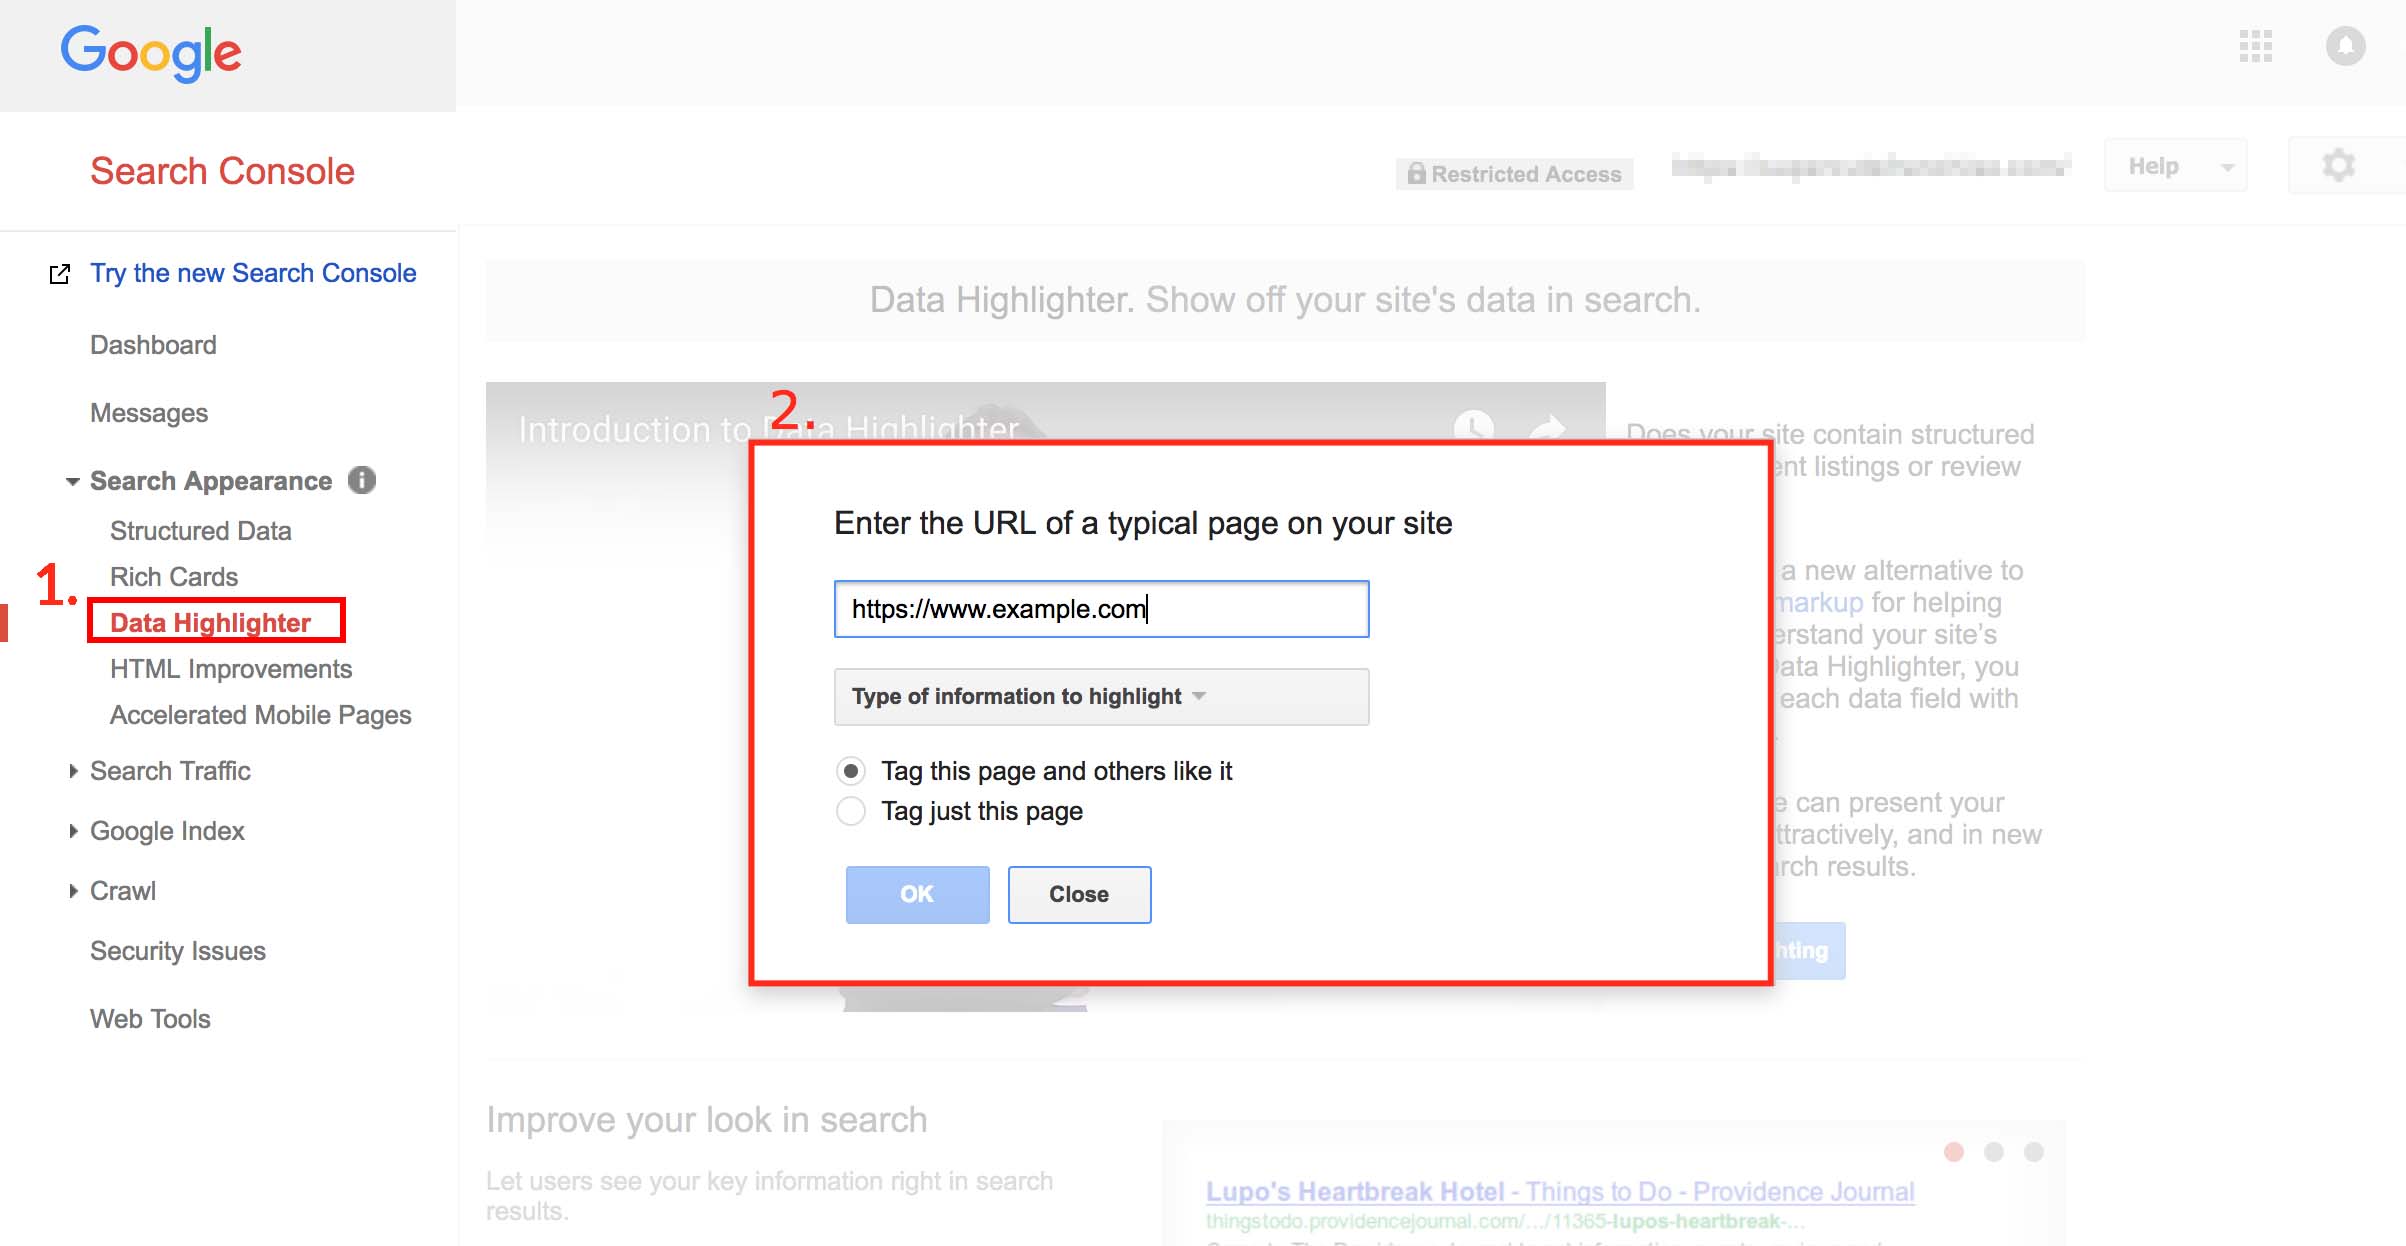Click the Close button in dialog
2406x1246 pixels.
1079,894
